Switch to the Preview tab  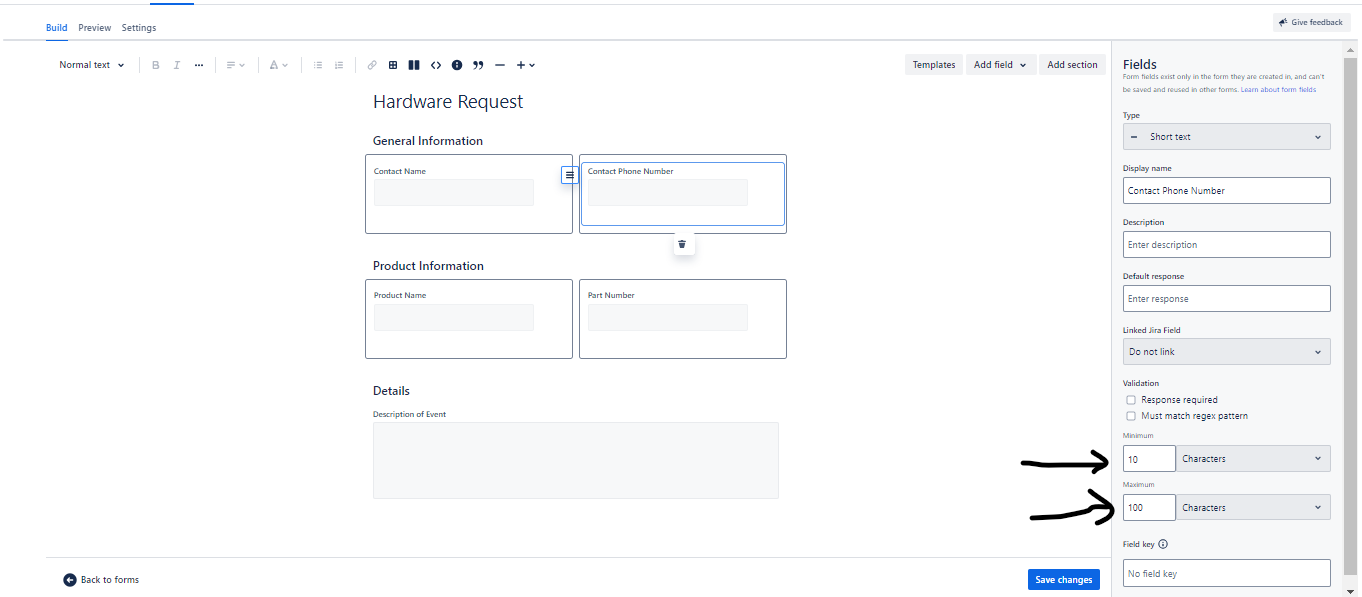94,27
